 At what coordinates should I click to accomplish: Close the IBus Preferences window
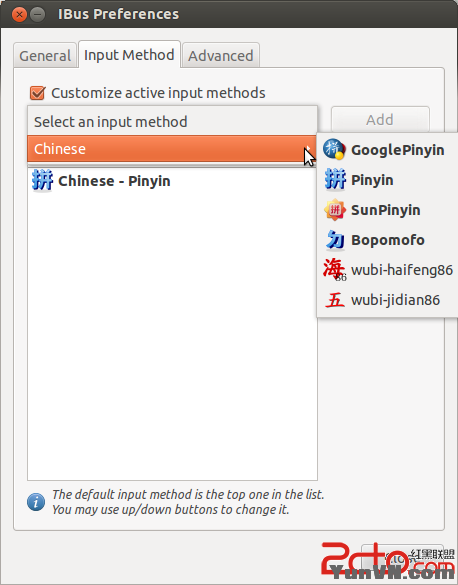tap(19, 15)
